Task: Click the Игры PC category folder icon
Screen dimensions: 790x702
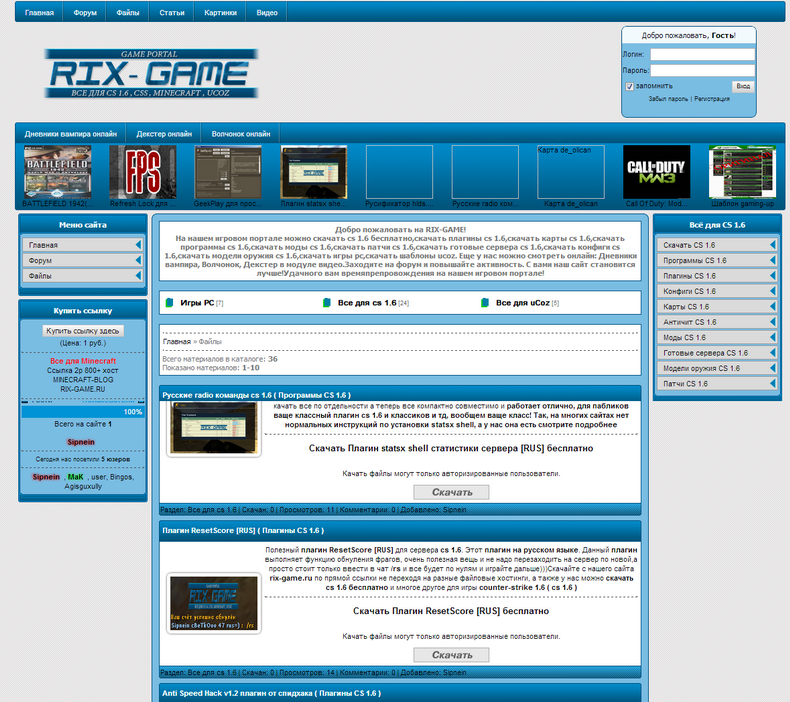Action: point(170,303)
